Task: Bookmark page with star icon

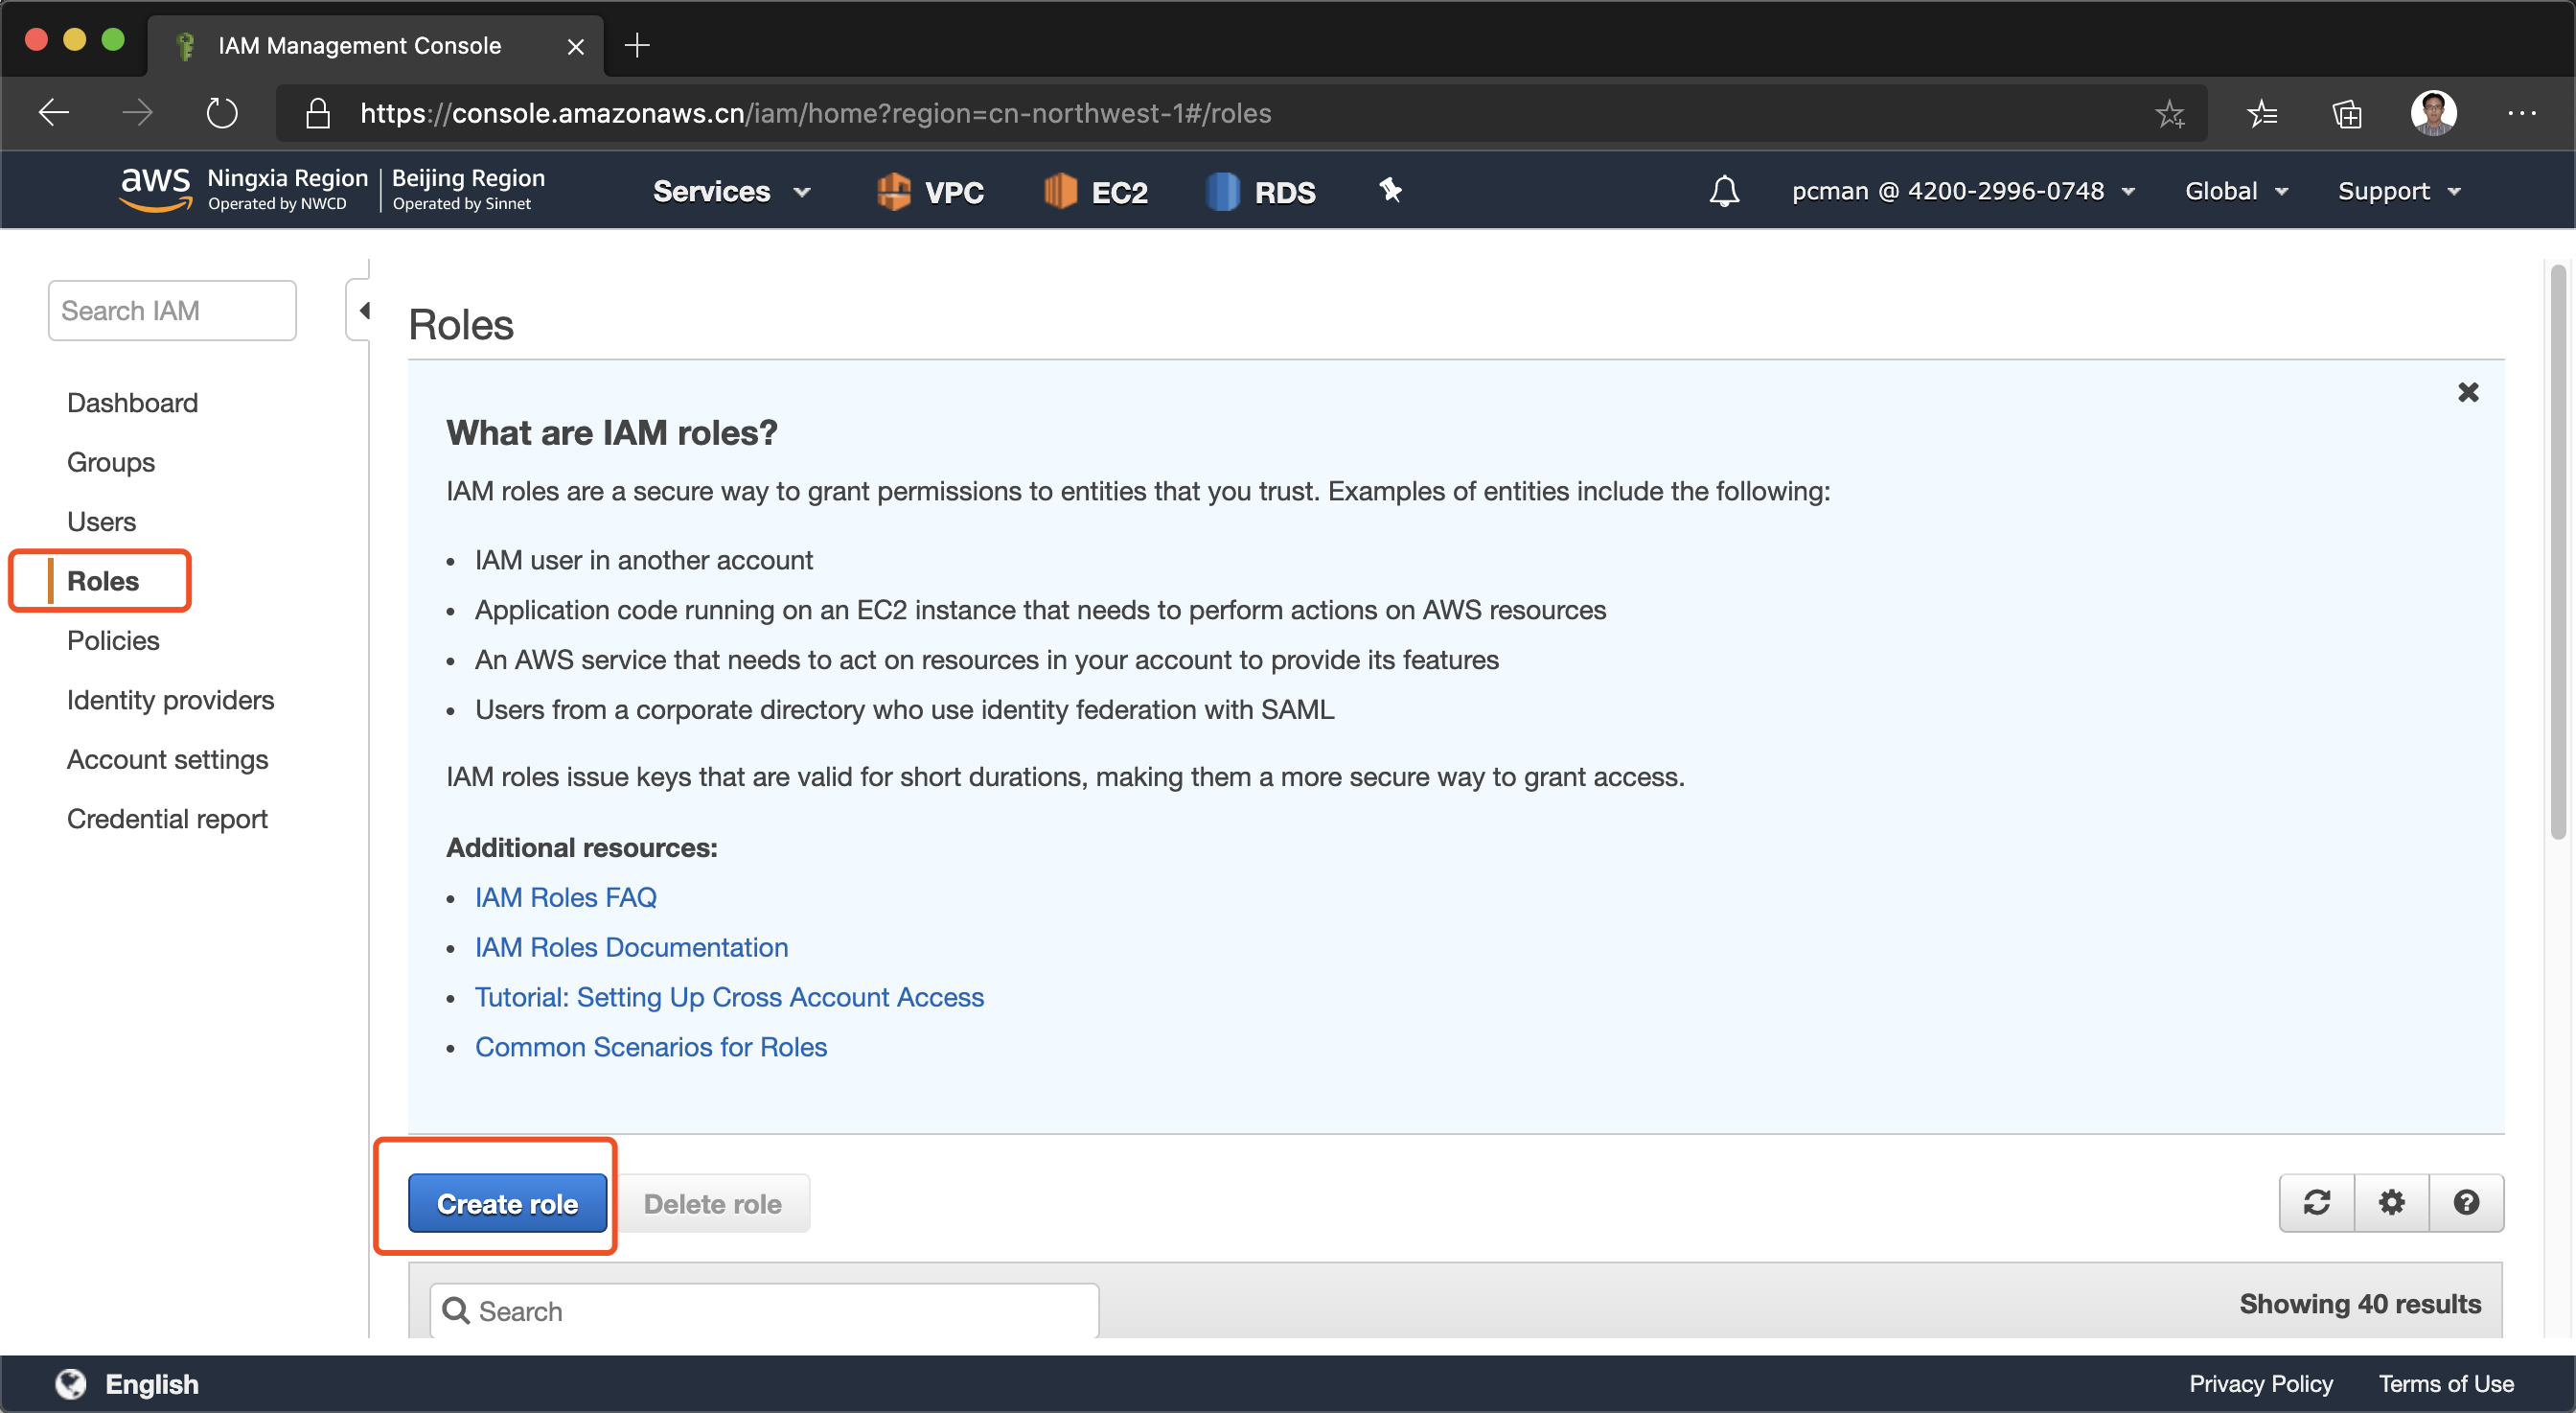Action: coord(2169,114)
